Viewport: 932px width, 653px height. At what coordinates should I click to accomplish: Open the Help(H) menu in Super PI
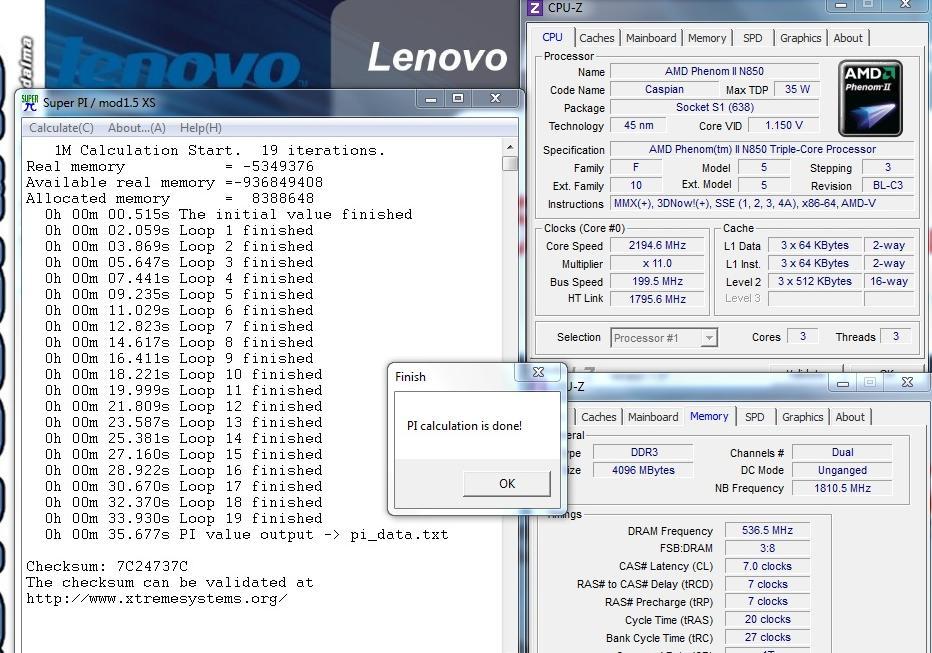(200, 128)
